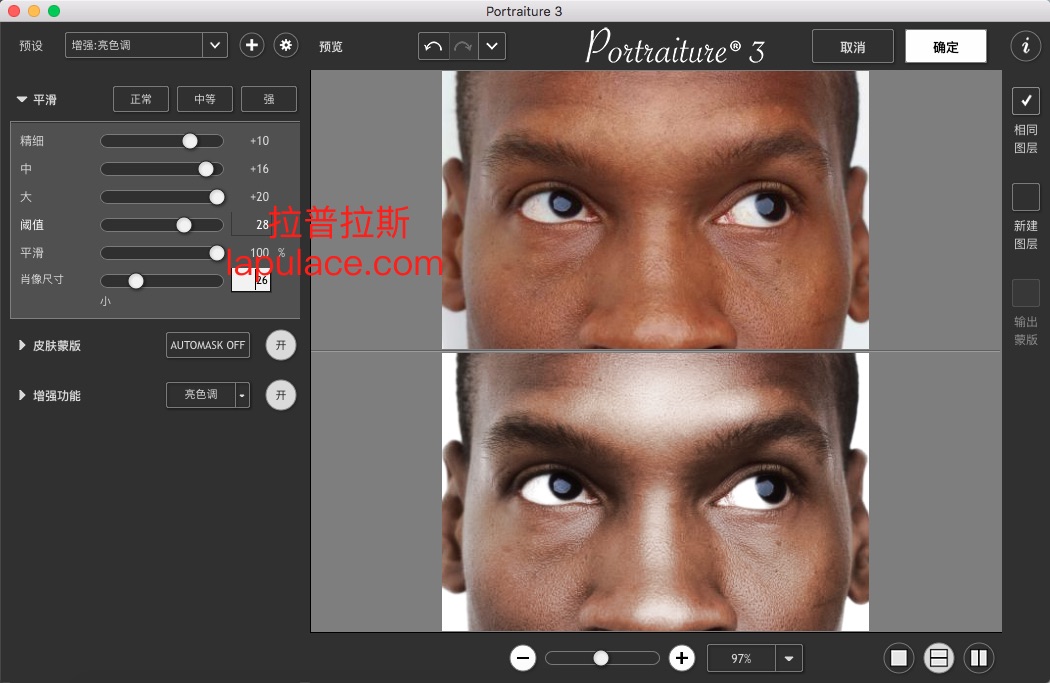The image size is (1050, 683).
Task: Zoom in with the plus button
Action: point(682,658)
